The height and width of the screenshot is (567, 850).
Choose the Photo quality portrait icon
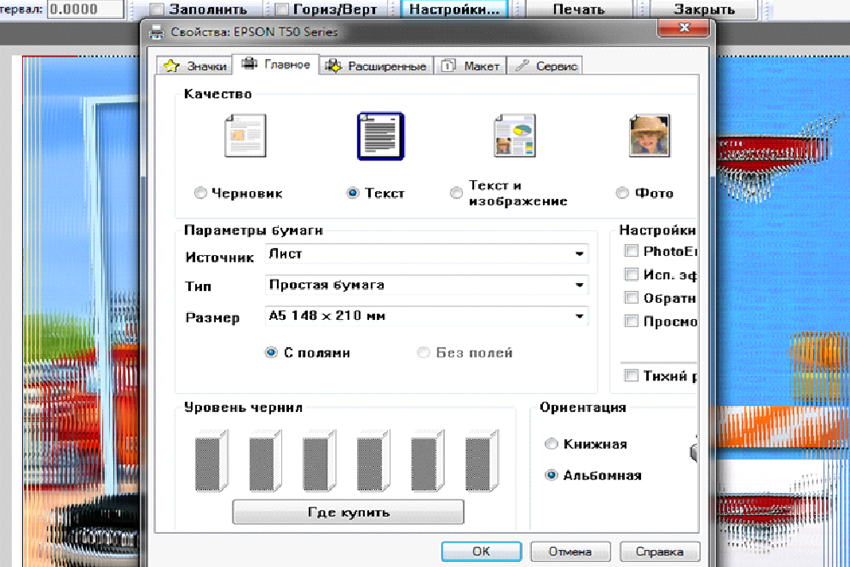pyautogui.click(x=649, y=136)
